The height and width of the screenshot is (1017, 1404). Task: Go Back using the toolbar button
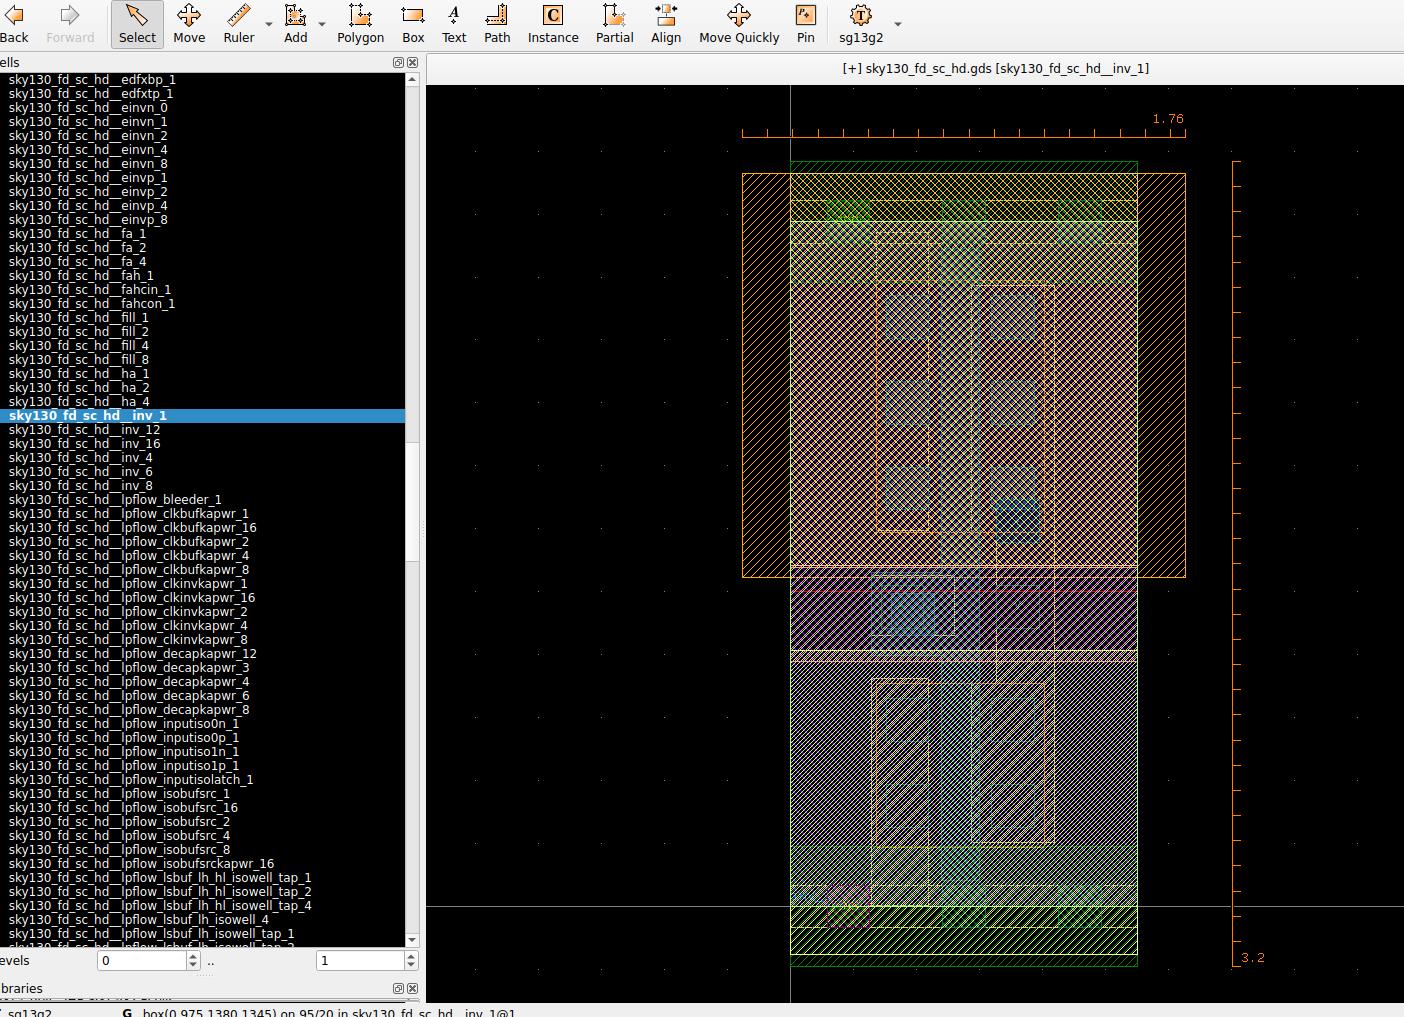(15, 24)
